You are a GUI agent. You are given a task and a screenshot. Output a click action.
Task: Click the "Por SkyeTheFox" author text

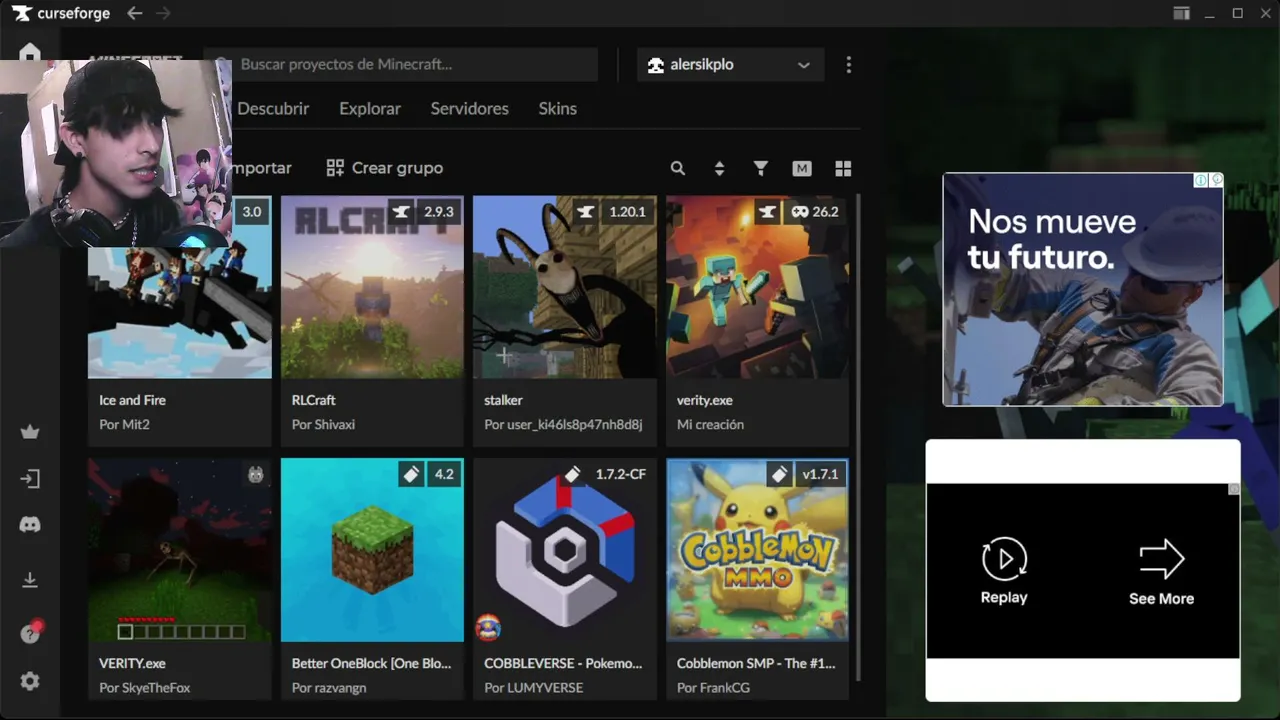pyautogui.click(x=144, y=688)
